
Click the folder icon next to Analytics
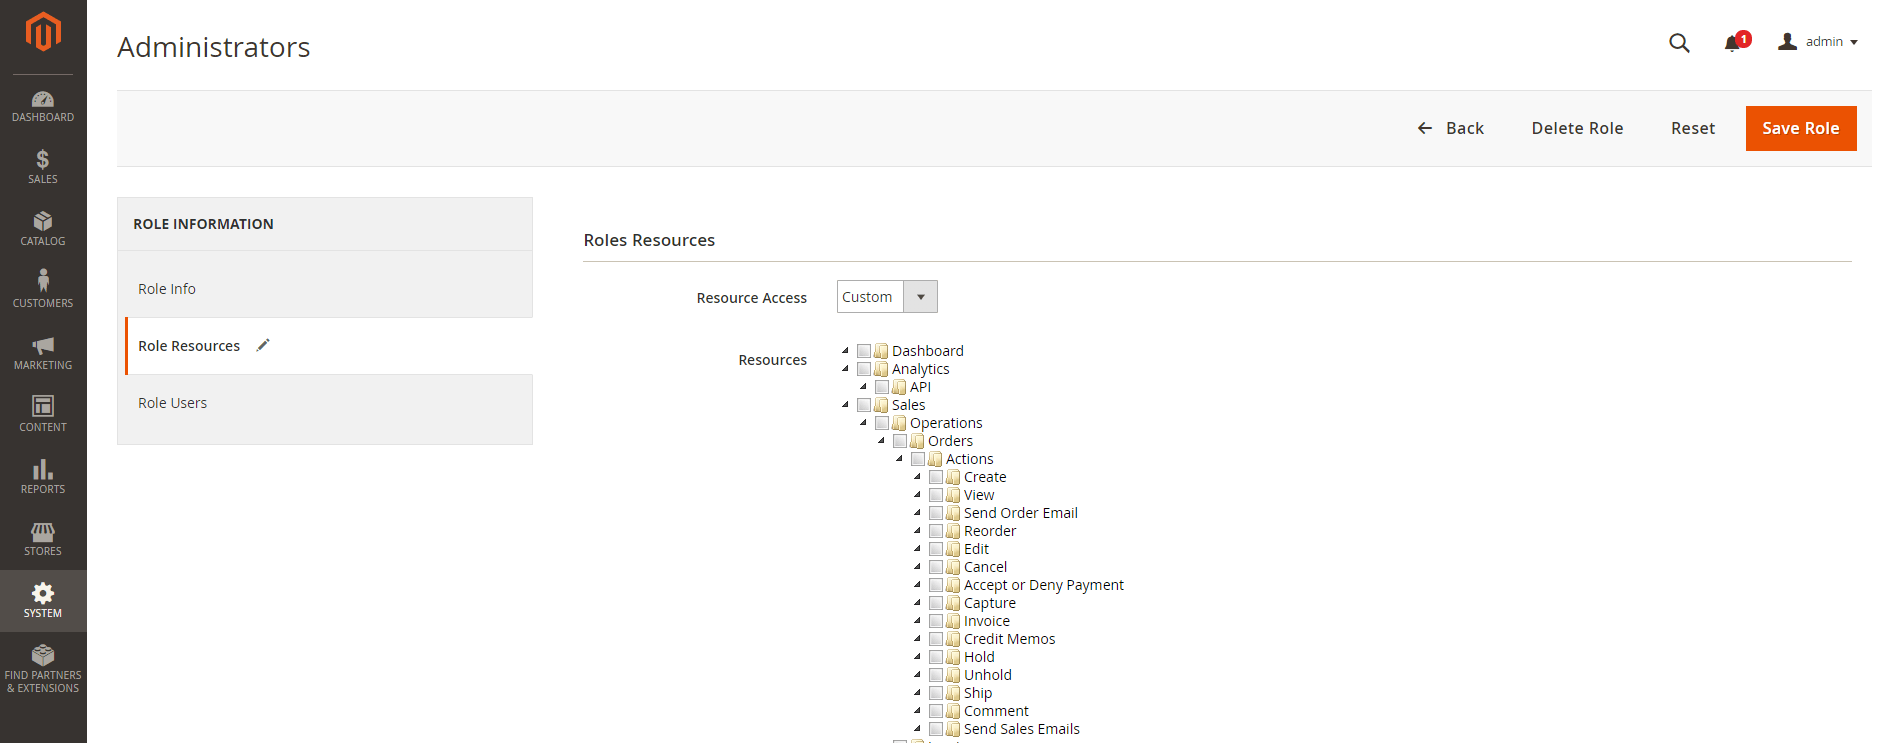point(881,369)
